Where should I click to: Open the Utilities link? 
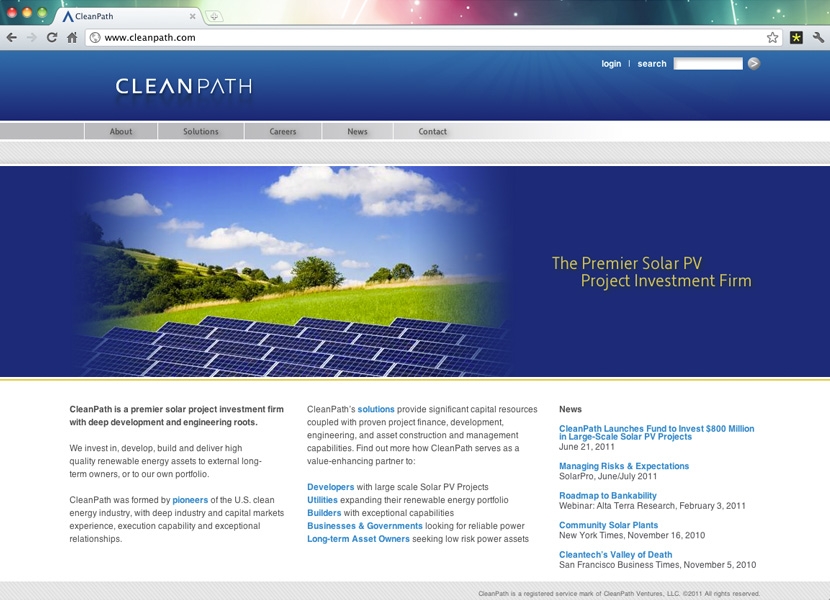[x=322, y=500]
